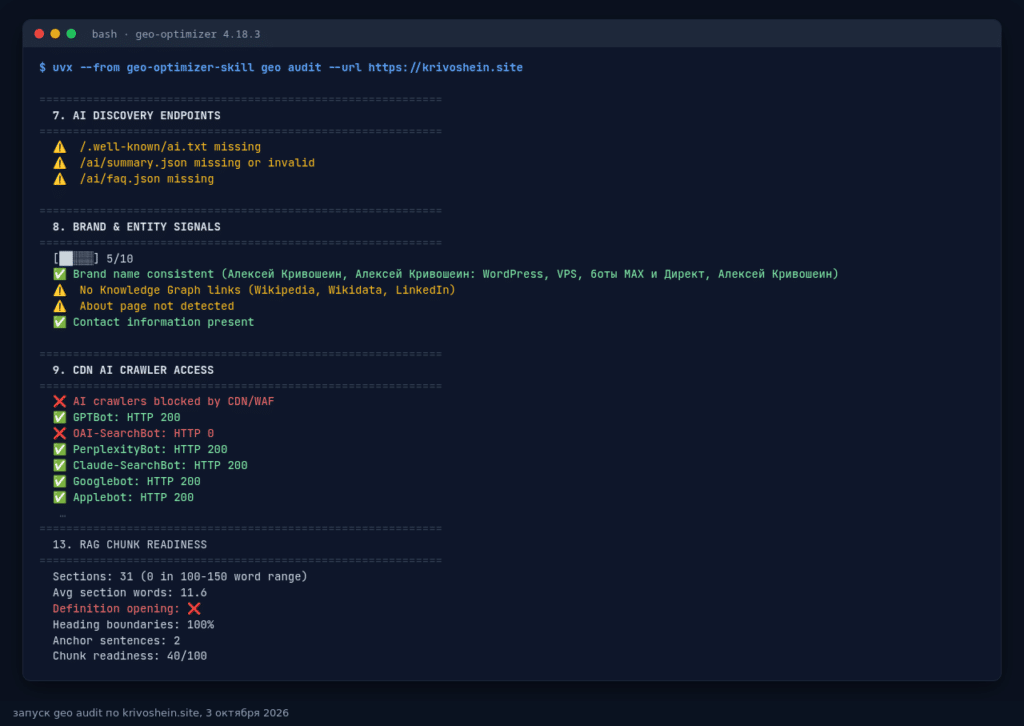Click the '9. CDN AI CRAWLER ACCESS' heading
Screen dimensions: 1024x726
133,370
